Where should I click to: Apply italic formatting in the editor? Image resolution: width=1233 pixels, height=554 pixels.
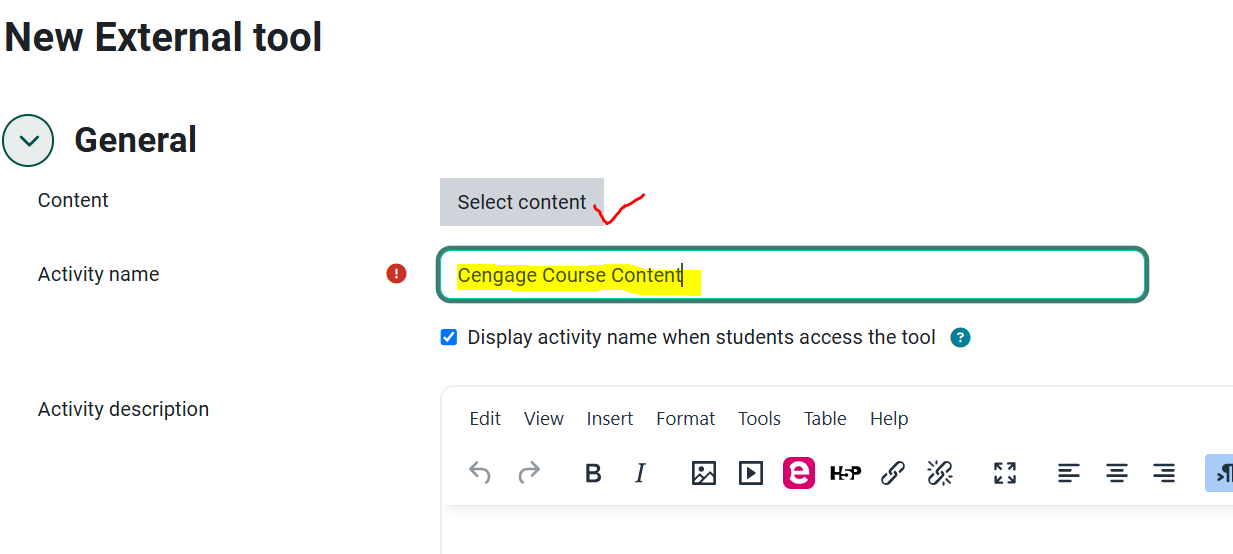[640, 473]
